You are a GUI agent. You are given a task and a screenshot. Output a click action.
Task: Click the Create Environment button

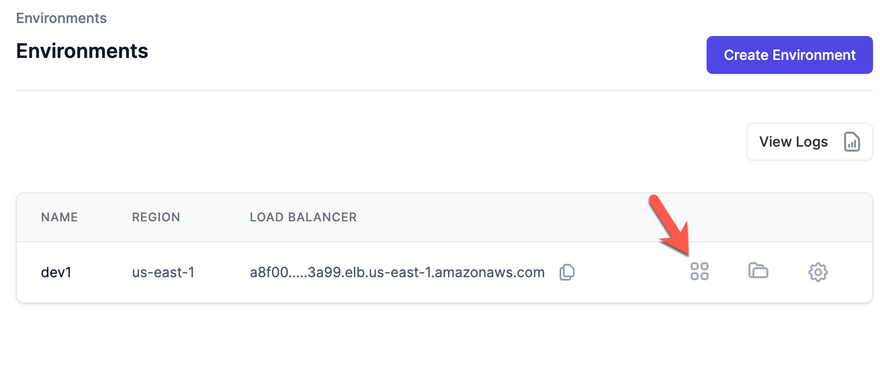coord(790,55)
